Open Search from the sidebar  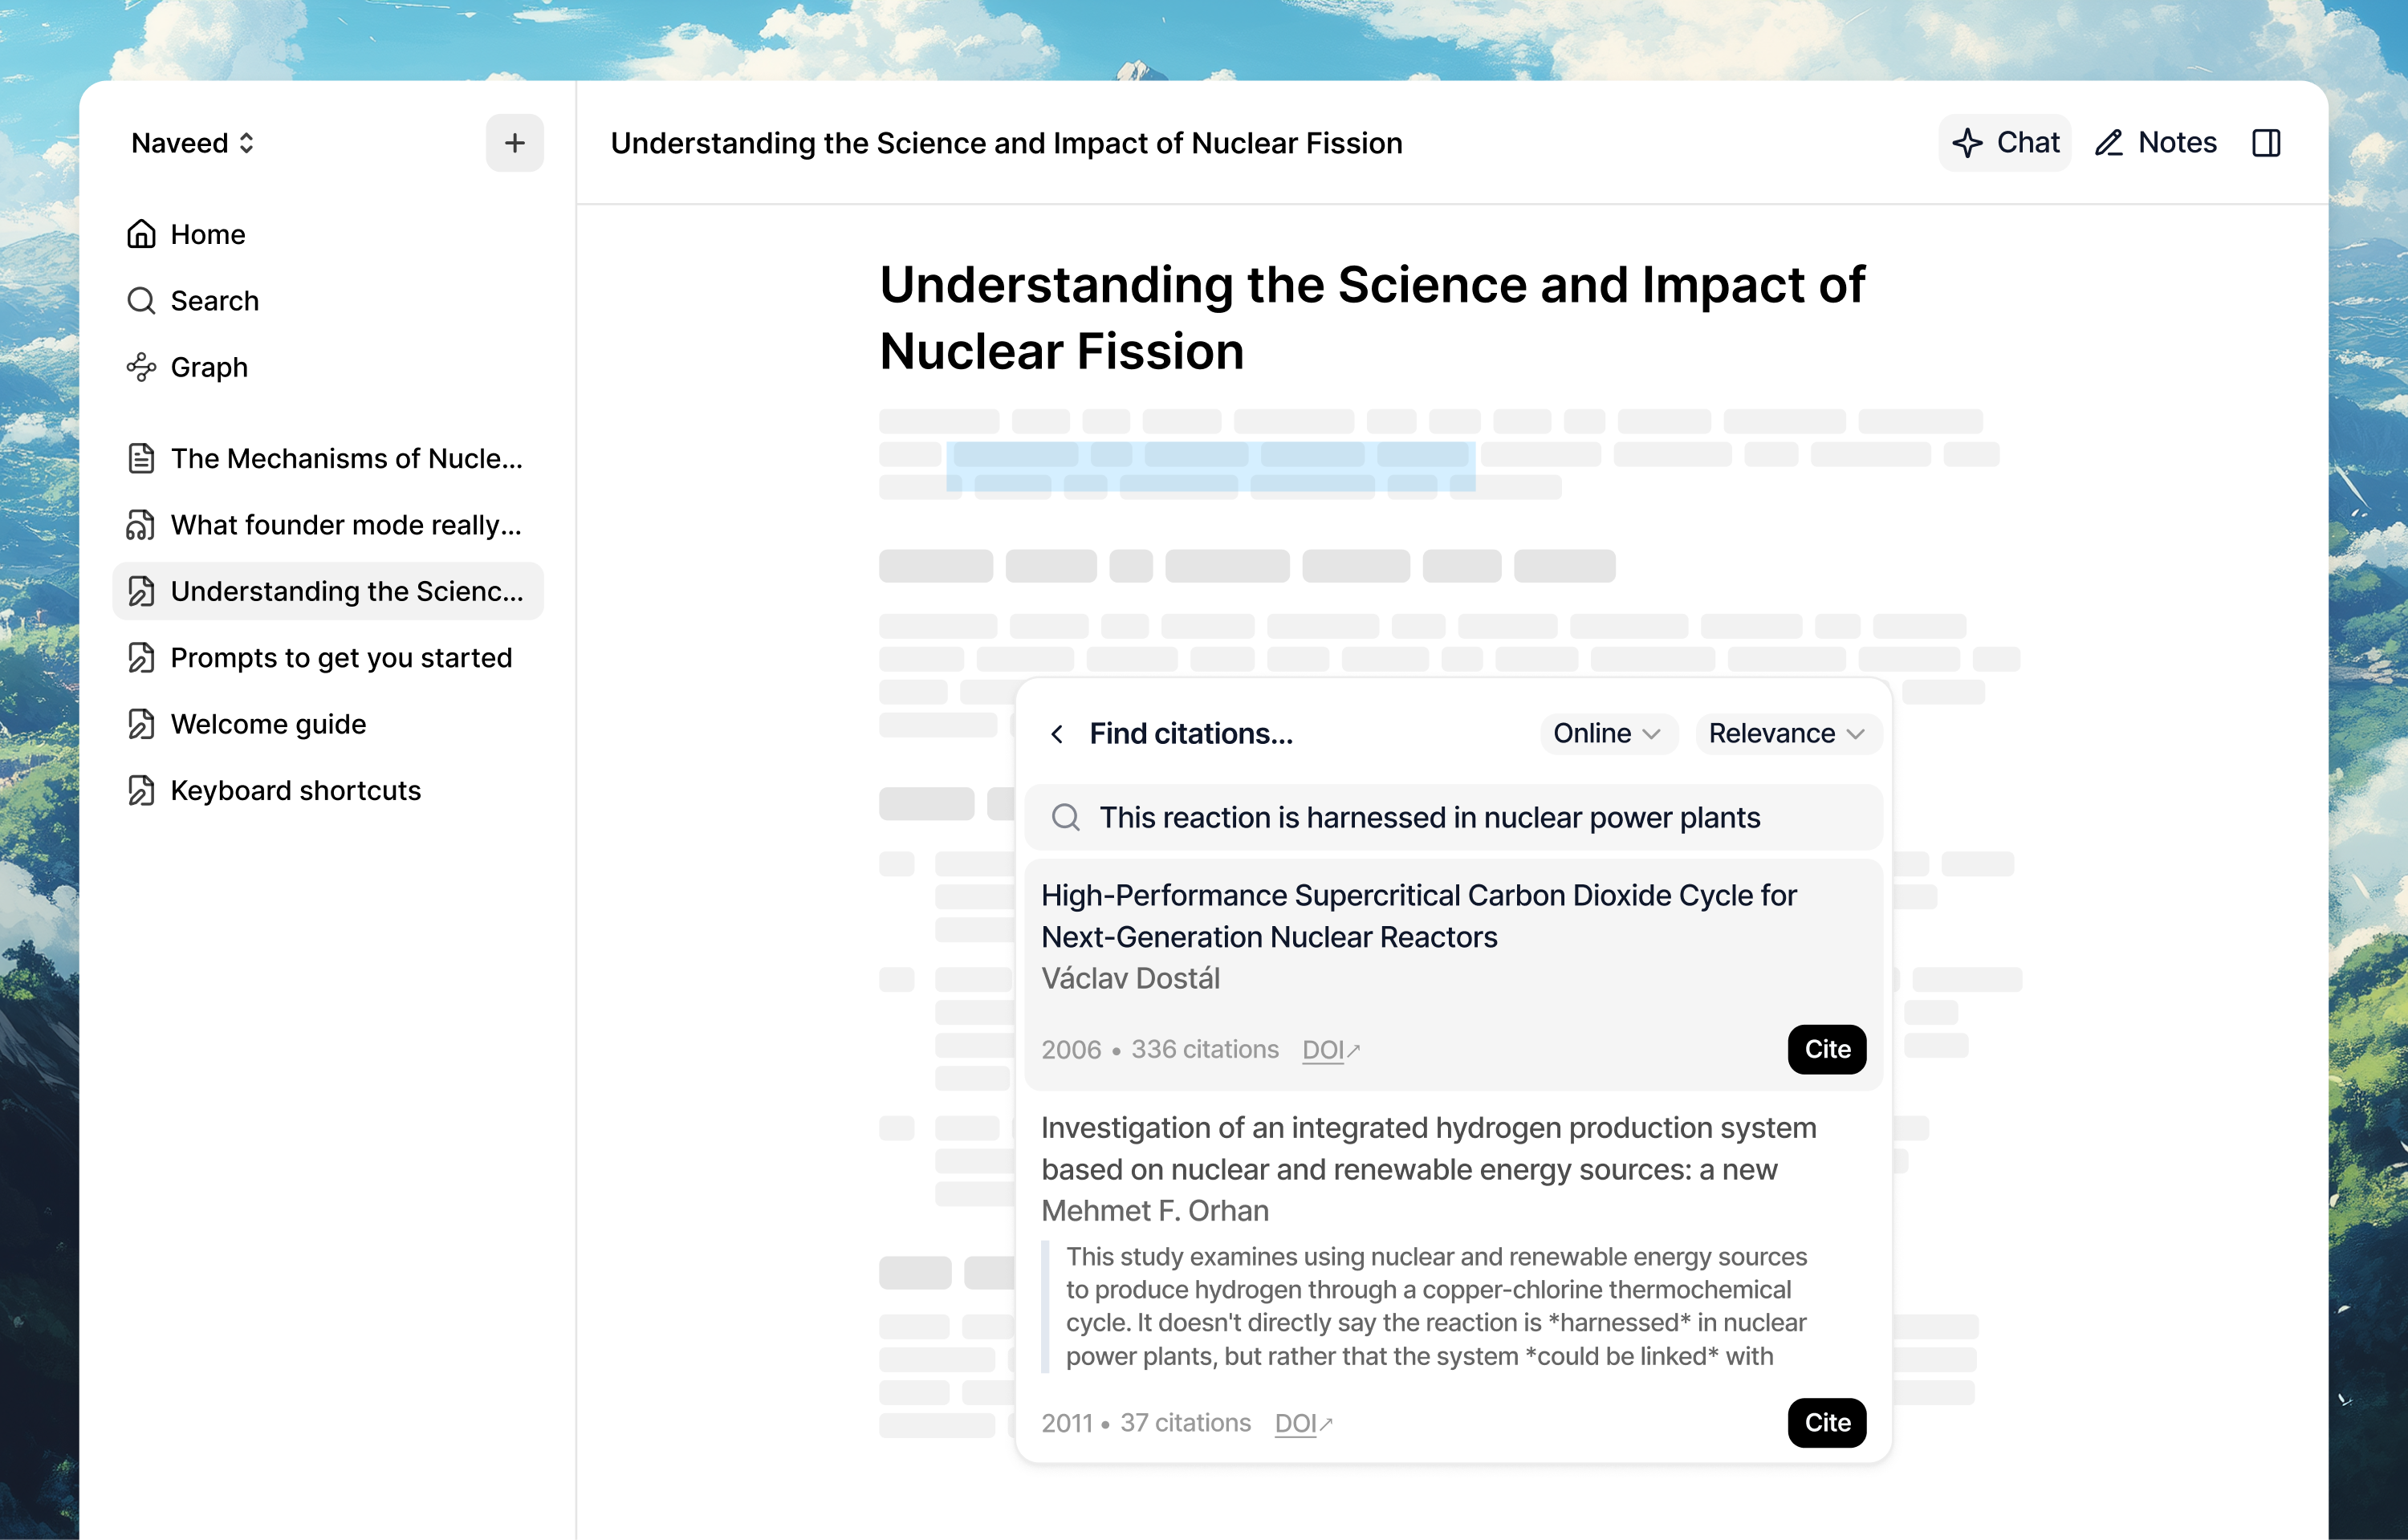214,301
